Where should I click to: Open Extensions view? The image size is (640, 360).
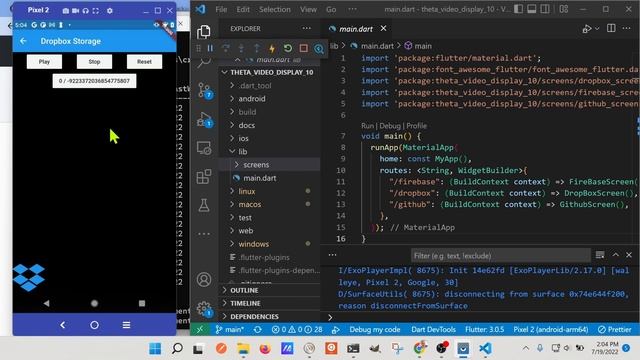pyautogui.click(x=204, y=176)
